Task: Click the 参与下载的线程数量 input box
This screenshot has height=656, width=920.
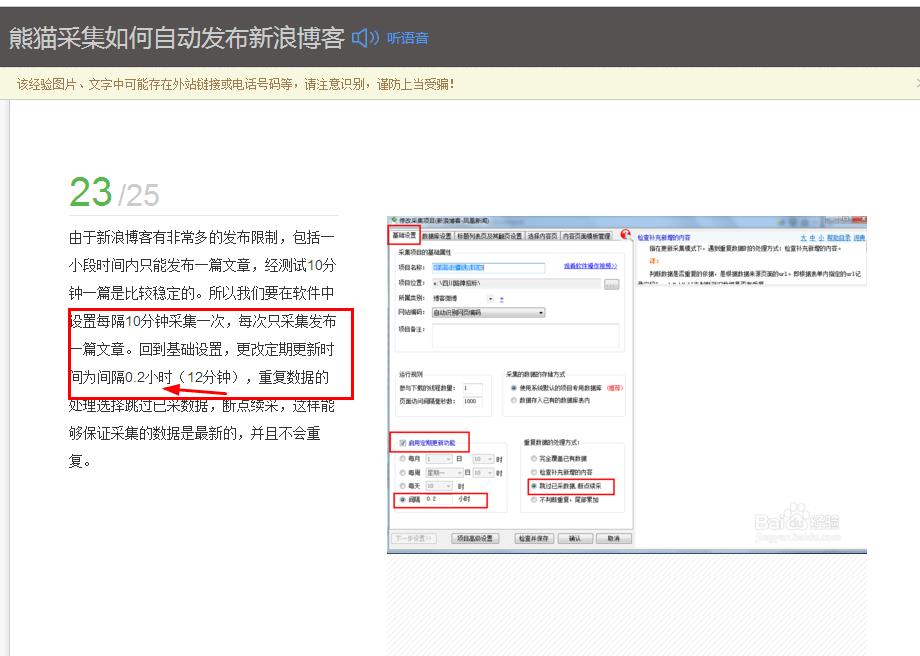Action: (x=472, y=388)
